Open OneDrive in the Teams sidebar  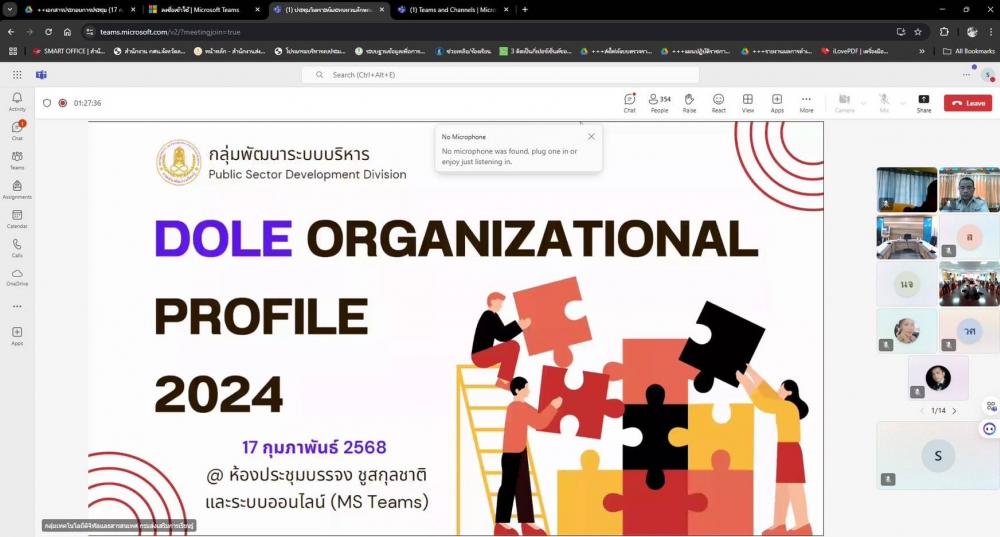pos(17,277)
